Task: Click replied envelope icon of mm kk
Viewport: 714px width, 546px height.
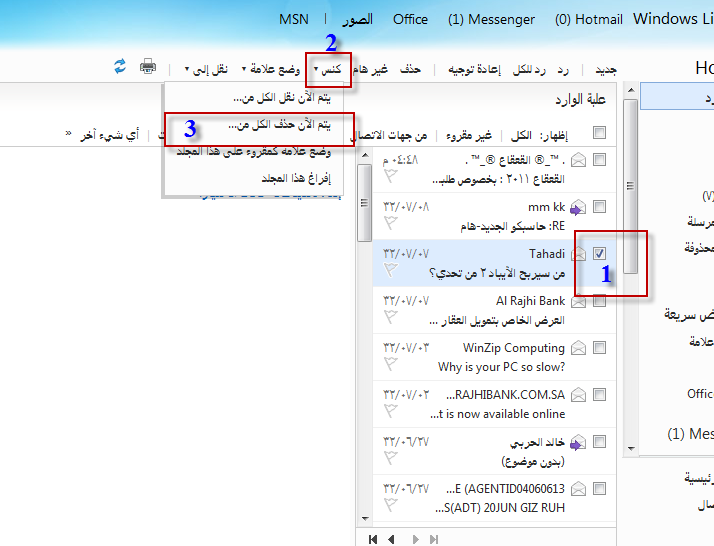Action: (578, 207)
